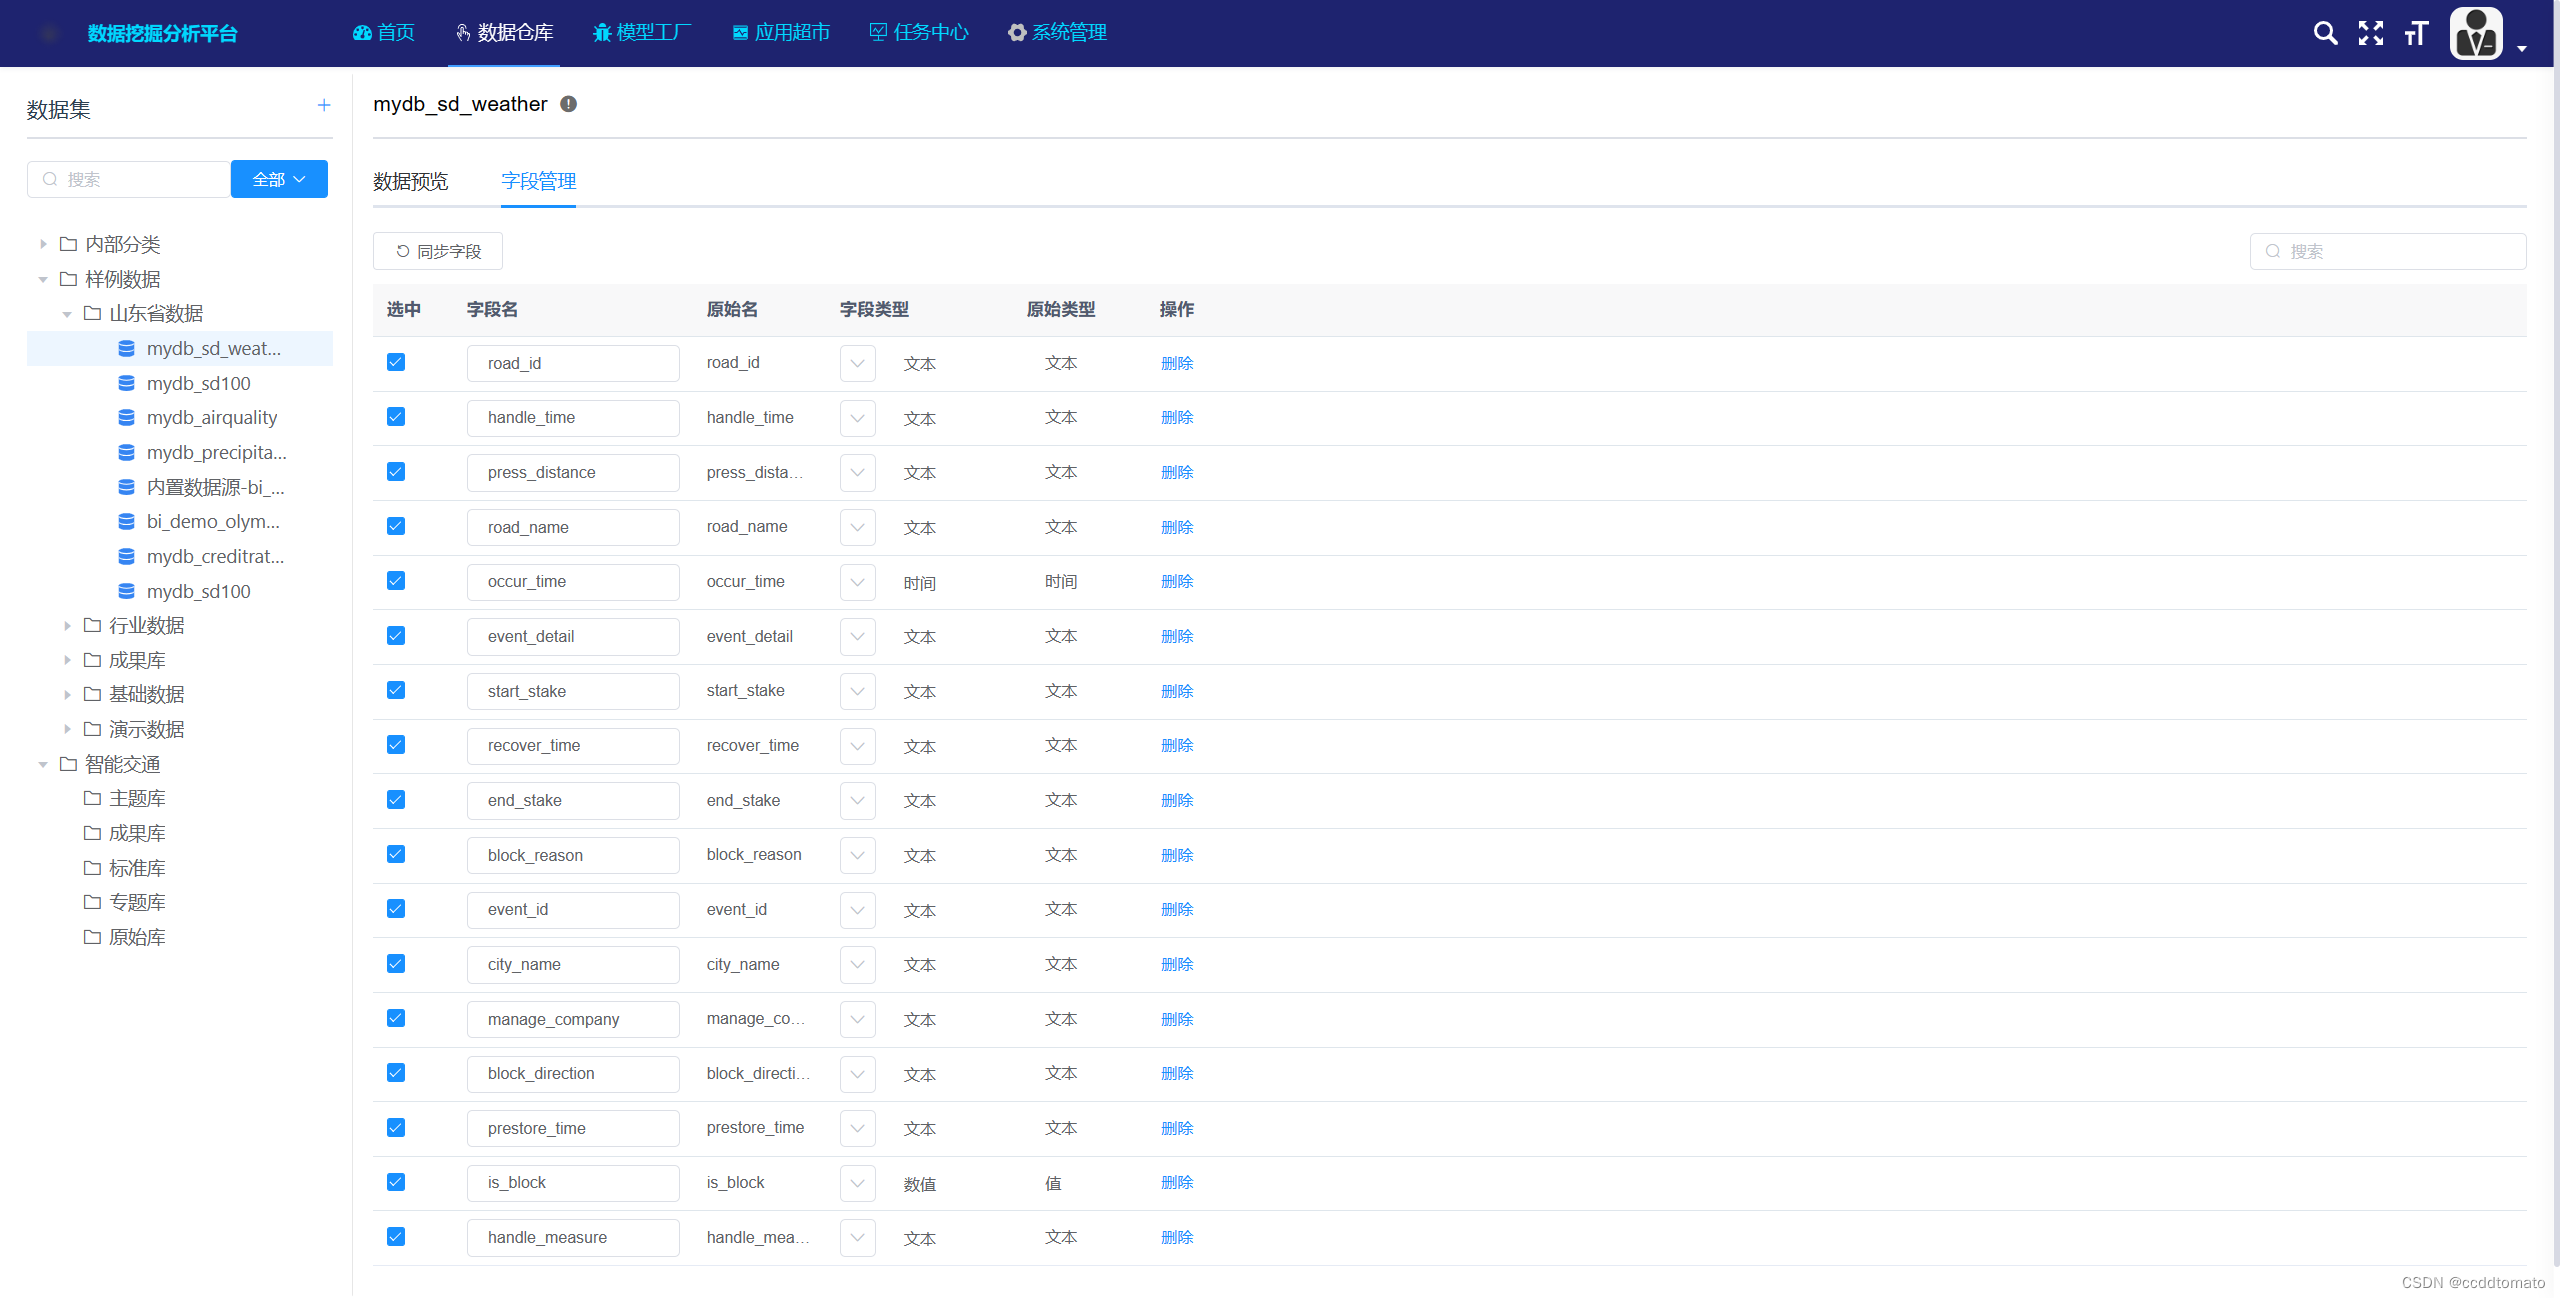2560x1298 pixels.
Task: Click the magnifier search icon in header
Action: tap(2325, 33)
